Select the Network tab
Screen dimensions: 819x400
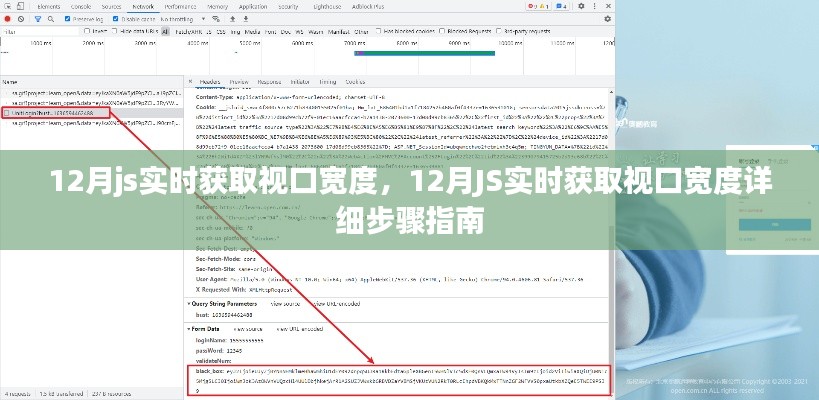pyautogui.click(x=143, y=6)
